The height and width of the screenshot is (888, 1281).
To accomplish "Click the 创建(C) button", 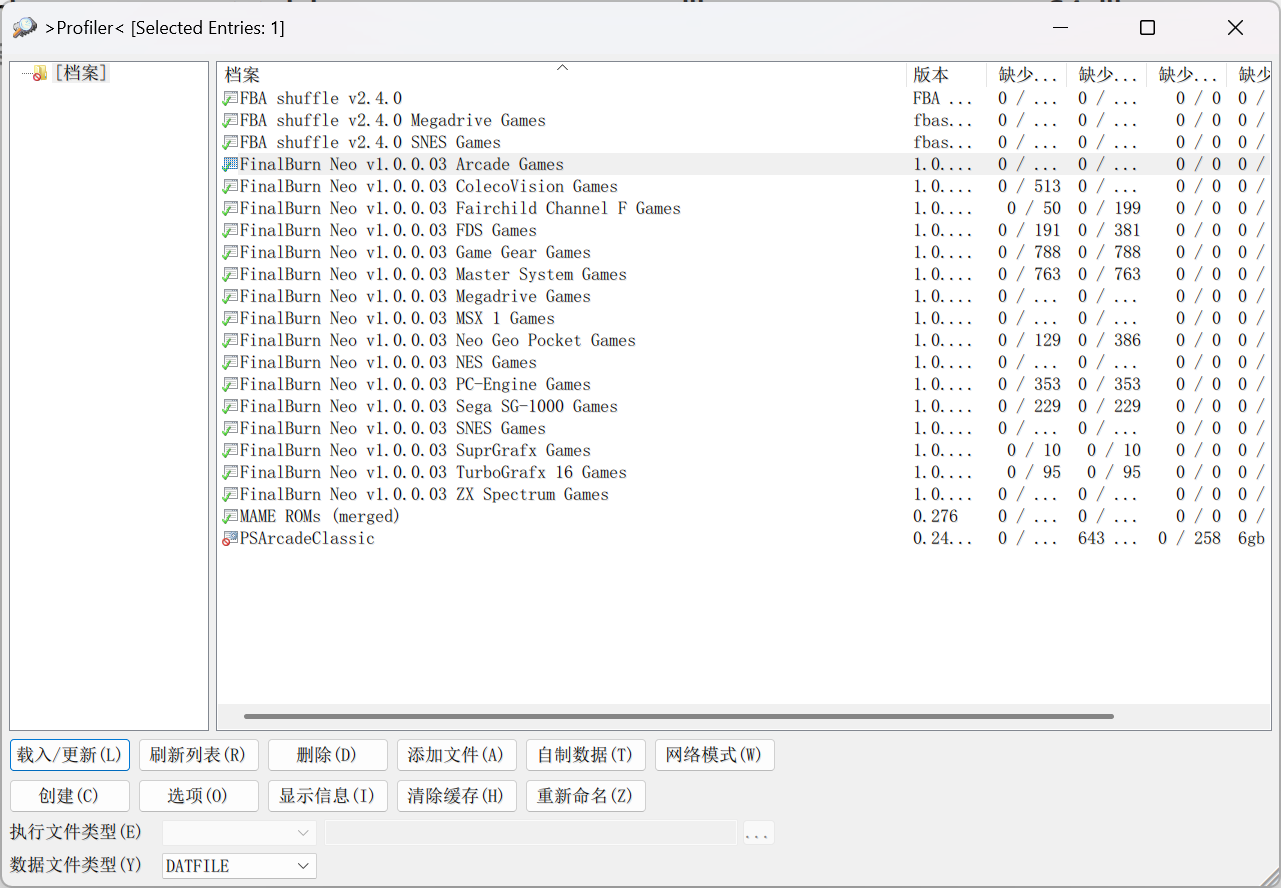I will (70, 796).
